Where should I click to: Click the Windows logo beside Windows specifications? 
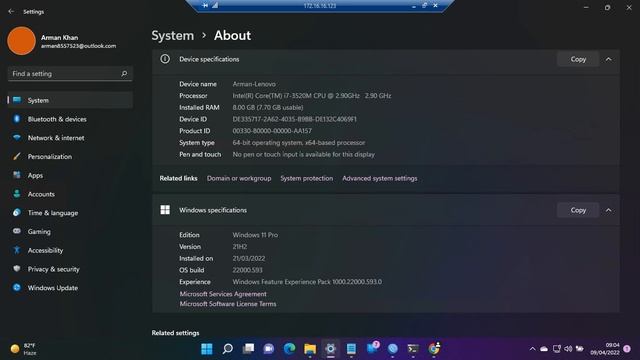pyautogui.click(x=165, y=210)
